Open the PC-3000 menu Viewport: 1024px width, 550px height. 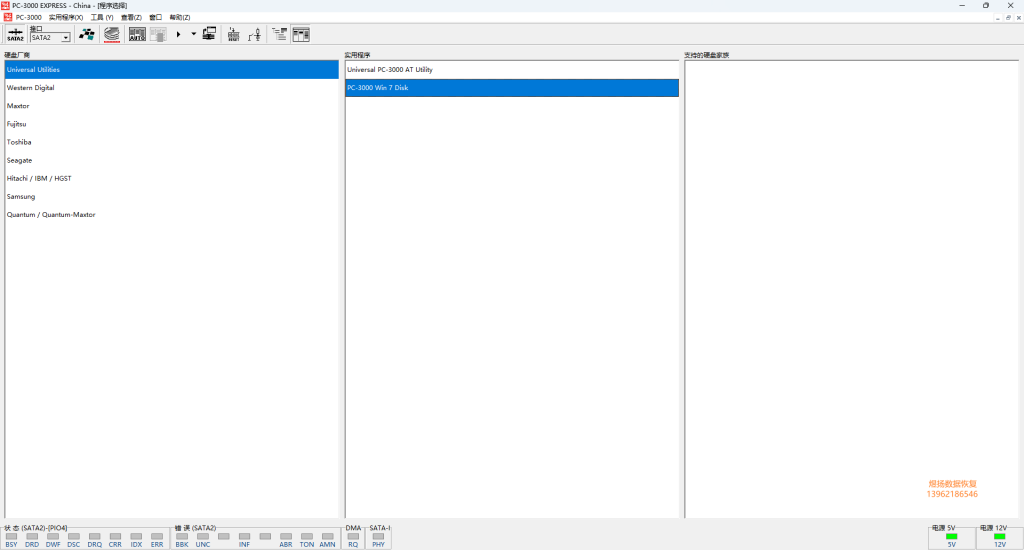(x=28, y=18)
